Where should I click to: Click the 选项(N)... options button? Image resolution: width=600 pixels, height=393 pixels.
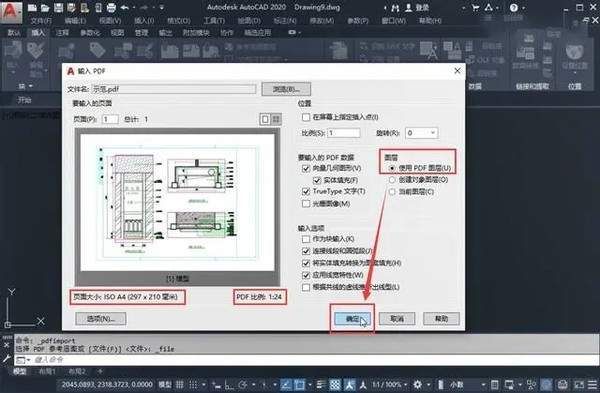point(101,318)
